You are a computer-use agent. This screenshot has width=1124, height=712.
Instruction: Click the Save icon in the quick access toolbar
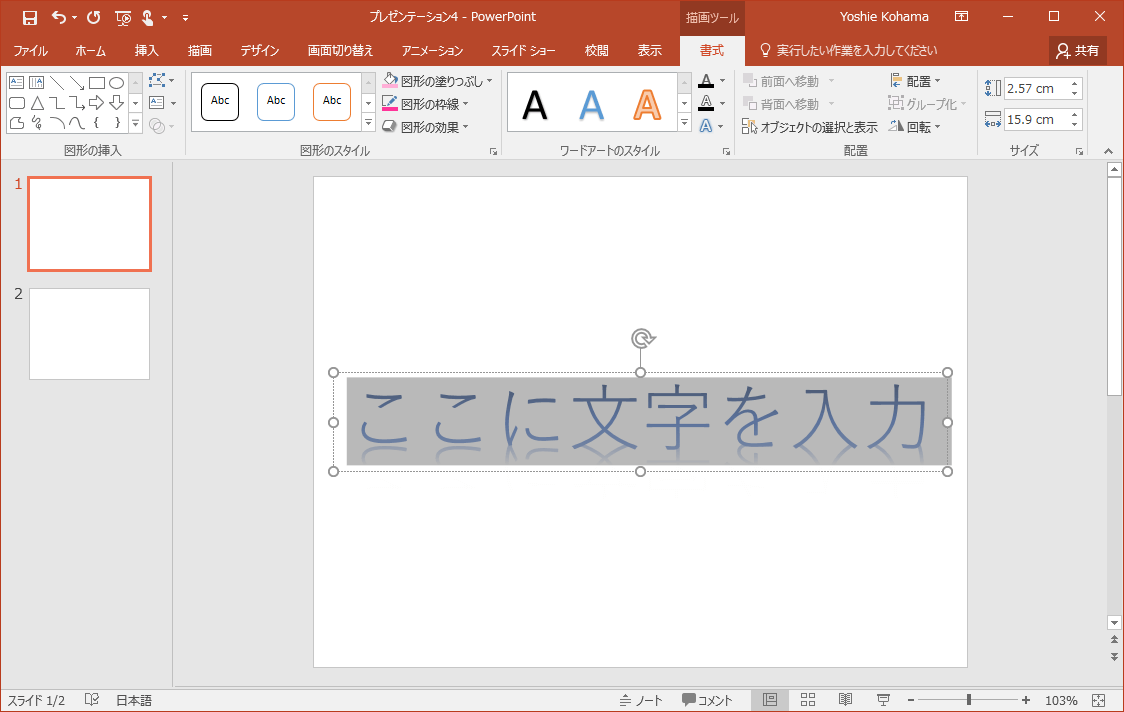30,17
